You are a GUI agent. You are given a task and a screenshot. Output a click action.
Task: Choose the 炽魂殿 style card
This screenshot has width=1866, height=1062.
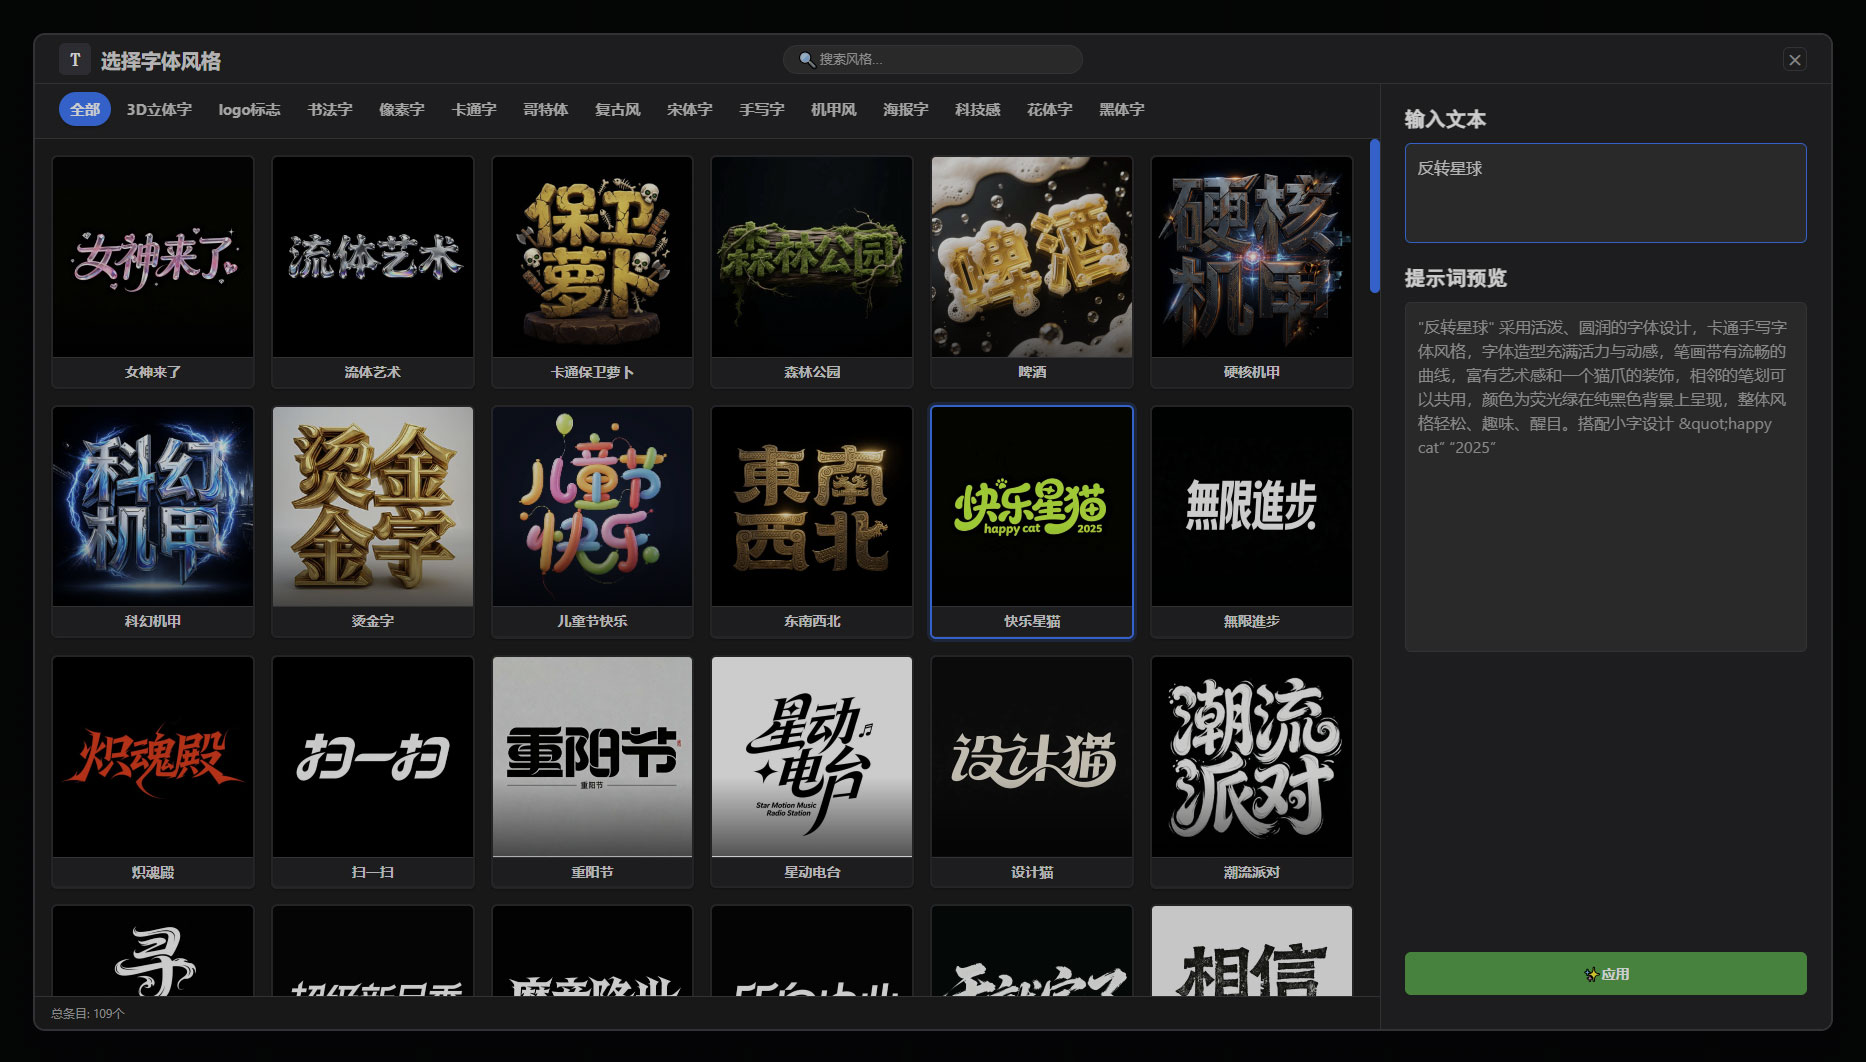[x=153, y=771]
